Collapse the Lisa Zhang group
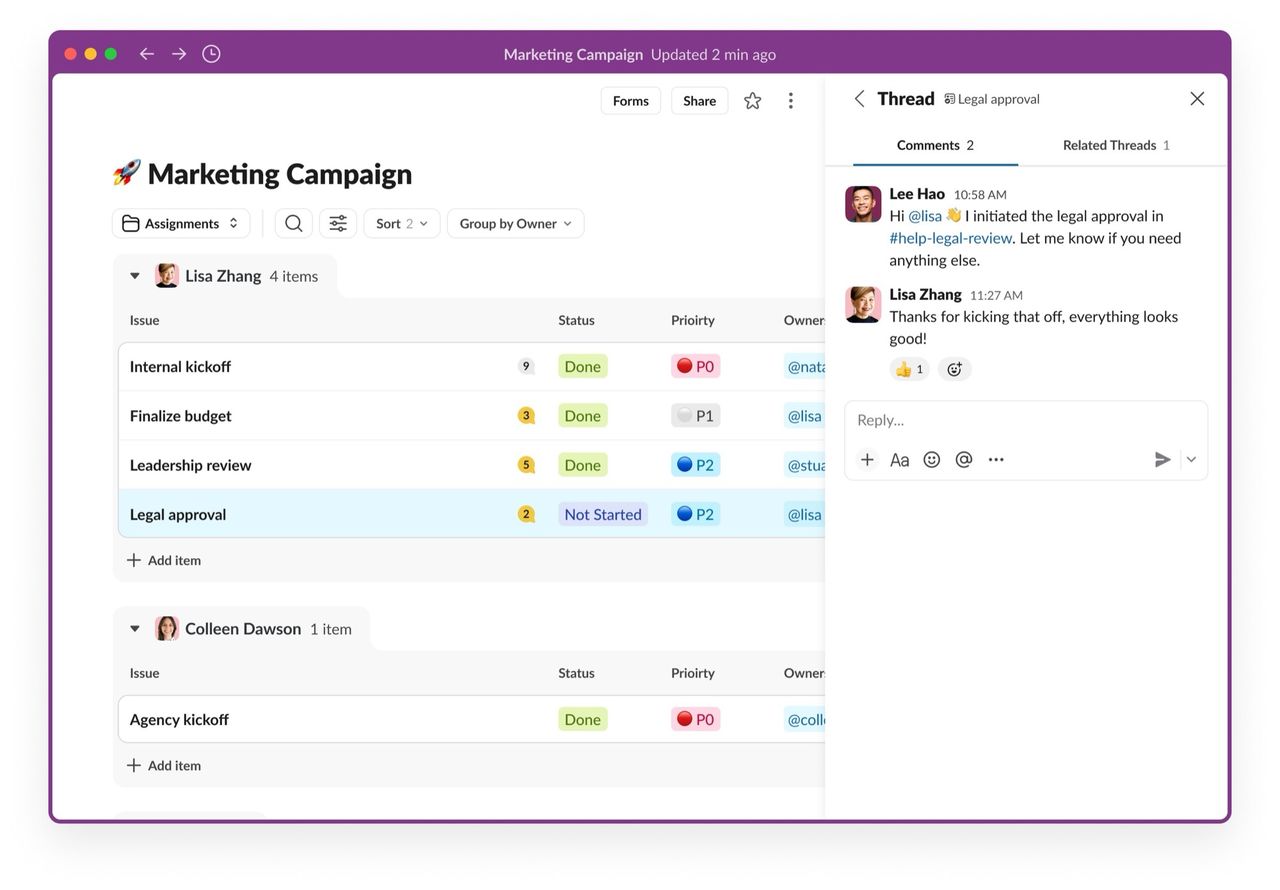Image resolution: width=1280 pixels, height=890 pixels. coord(135,275)
